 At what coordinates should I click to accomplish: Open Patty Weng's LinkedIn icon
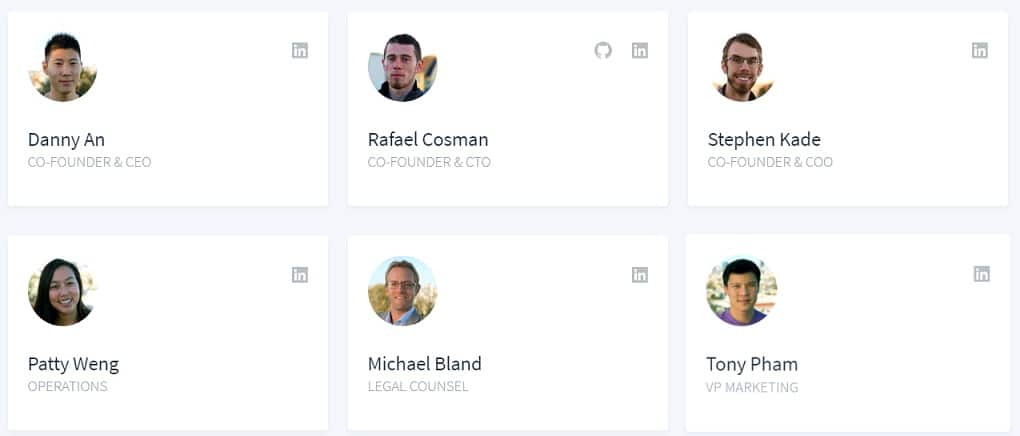300,275
